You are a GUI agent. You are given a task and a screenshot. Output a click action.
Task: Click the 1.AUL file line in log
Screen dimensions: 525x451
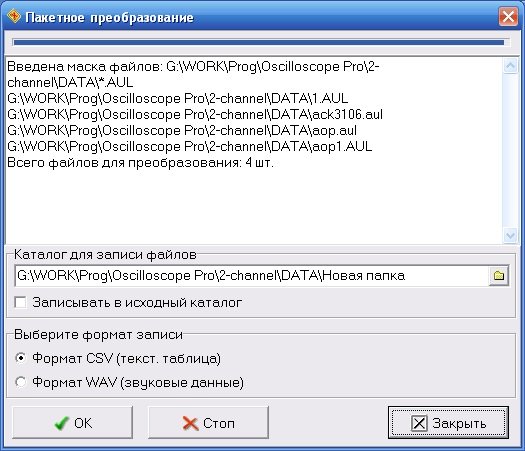coord(178,98)
